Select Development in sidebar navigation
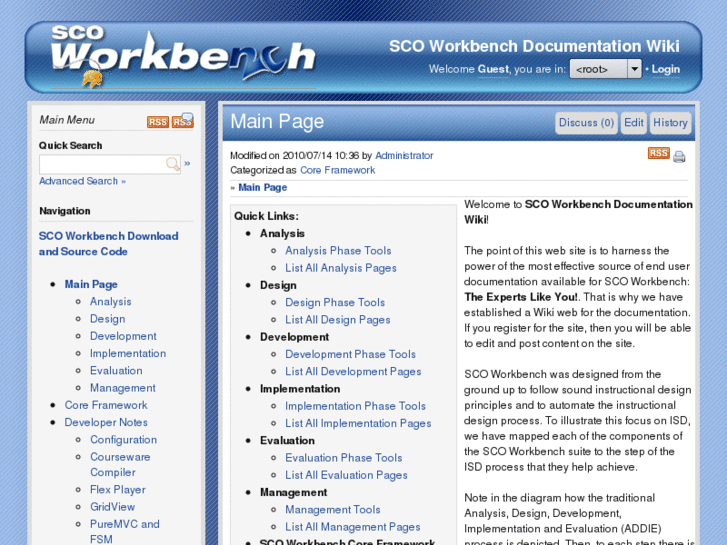The height and width of the screenshot is (545, 727). (123, 336)
